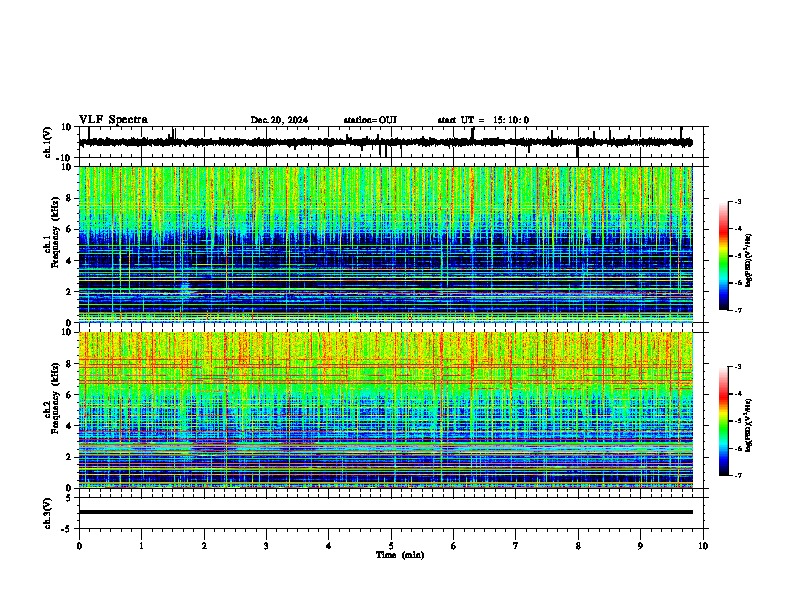792x612 pixels.
Task: Click the "8" kHz tick of ch.2 spectrogram
Action: pyautogui.click(x=69, y=364)
